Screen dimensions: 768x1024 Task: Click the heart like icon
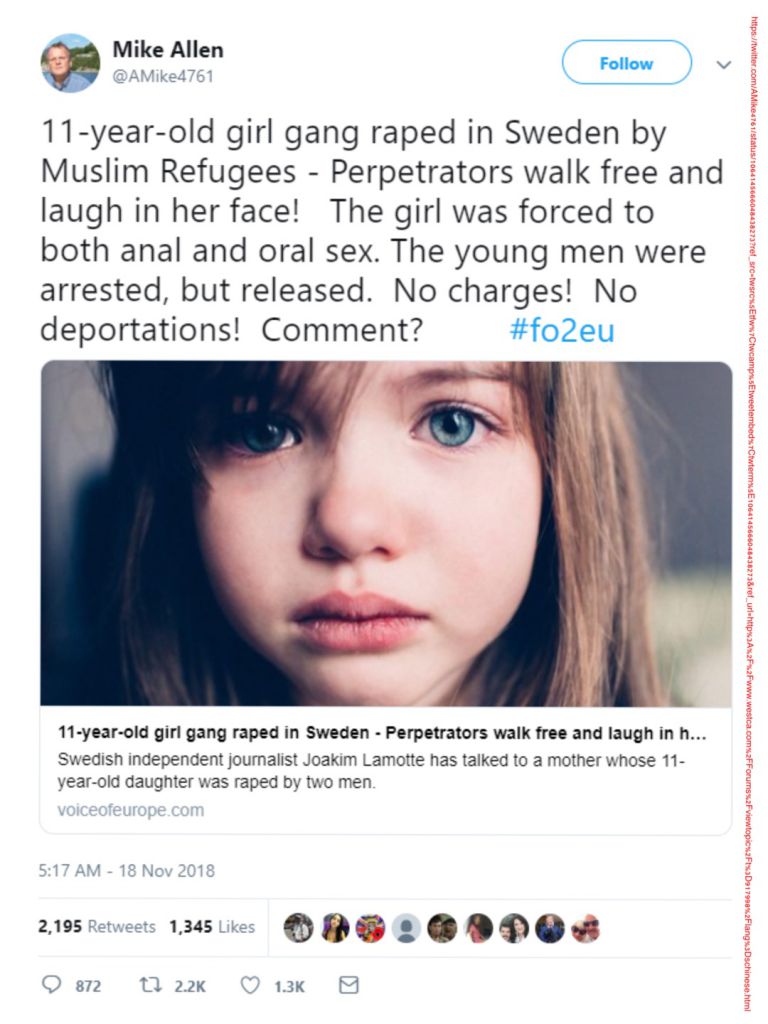click(250, 985)
